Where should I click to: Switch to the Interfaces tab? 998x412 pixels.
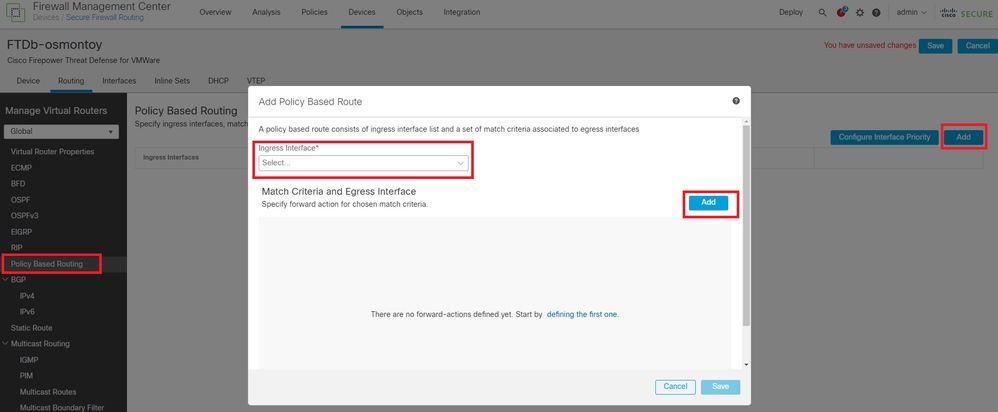pyautogui.click(x=119, y=80)
